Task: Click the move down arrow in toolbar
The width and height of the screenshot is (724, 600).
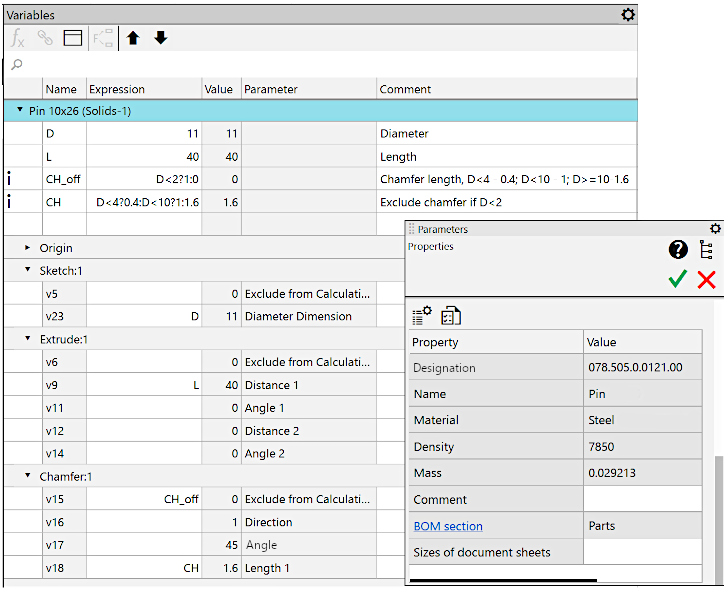Action: [x=160, y=39]
